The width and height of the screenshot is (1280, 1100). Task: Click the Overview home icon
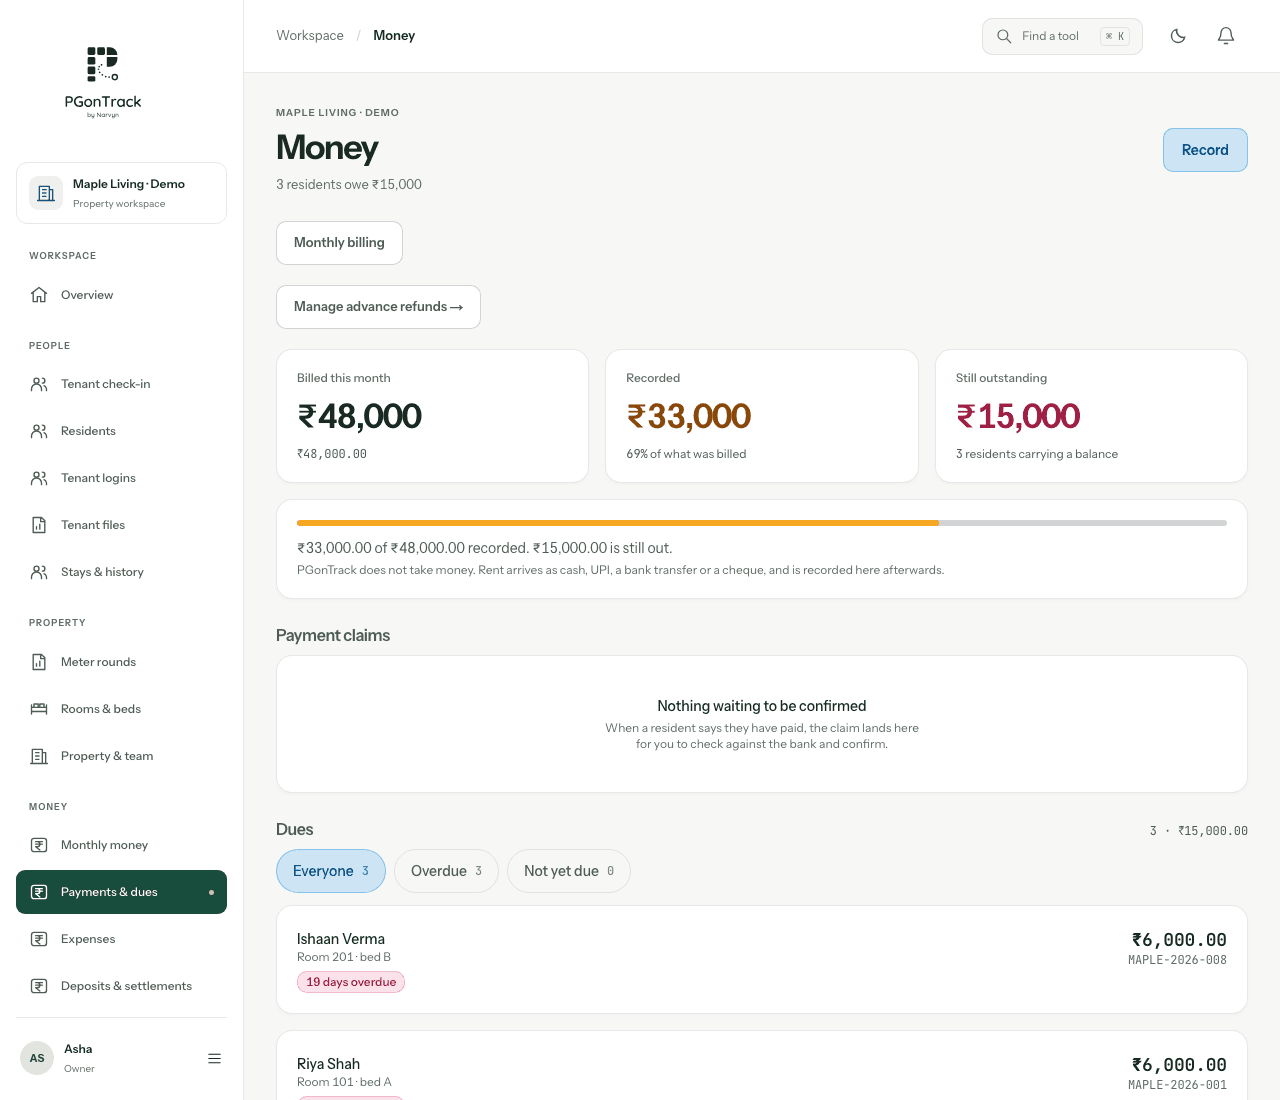click(39, 295)
